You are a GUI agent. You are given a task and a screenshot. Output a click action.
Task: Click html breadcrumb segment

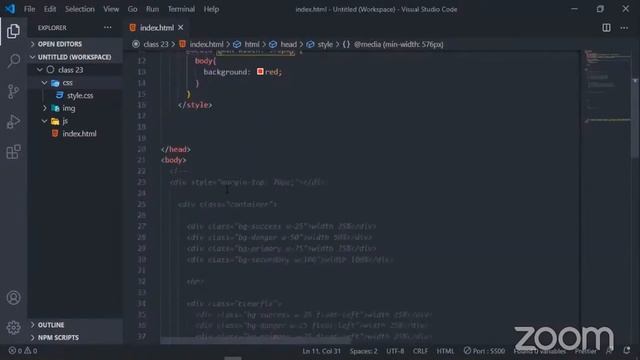251,44
